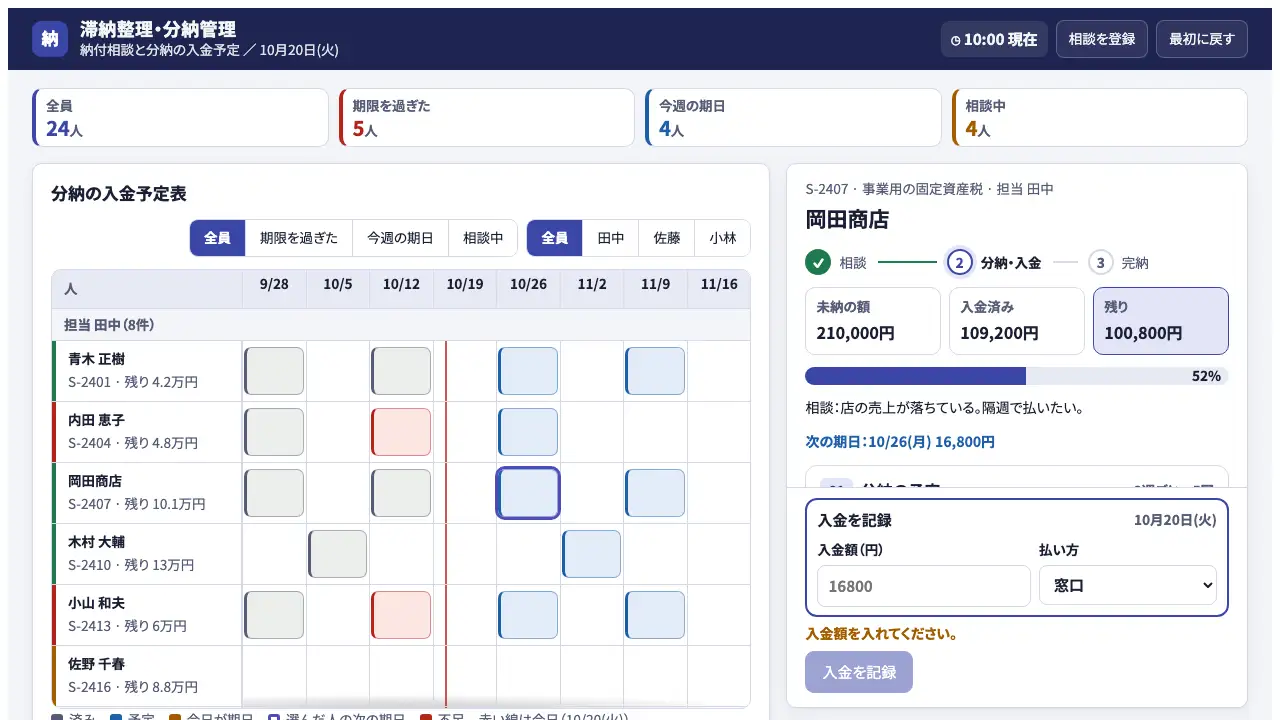
Task: Register a consultation with 相談を登録
Action: (1102, 39)
